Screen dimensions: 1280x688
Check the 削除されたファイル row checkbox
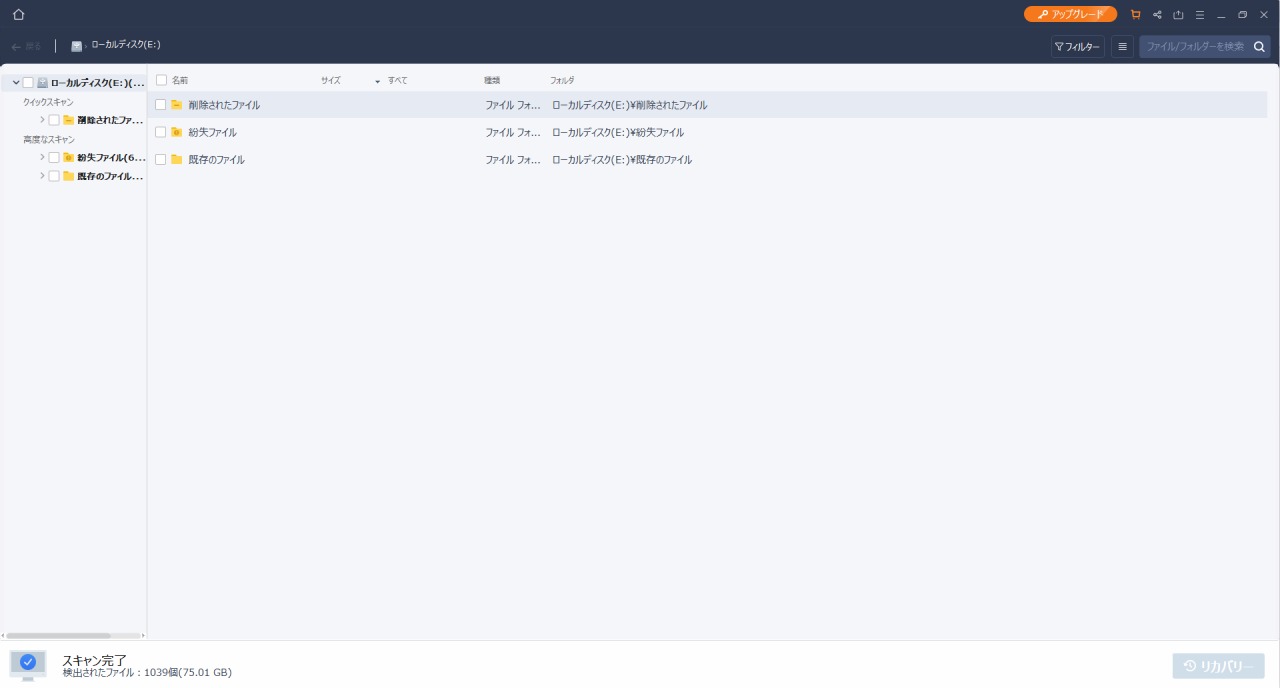[x=160, y=105]
